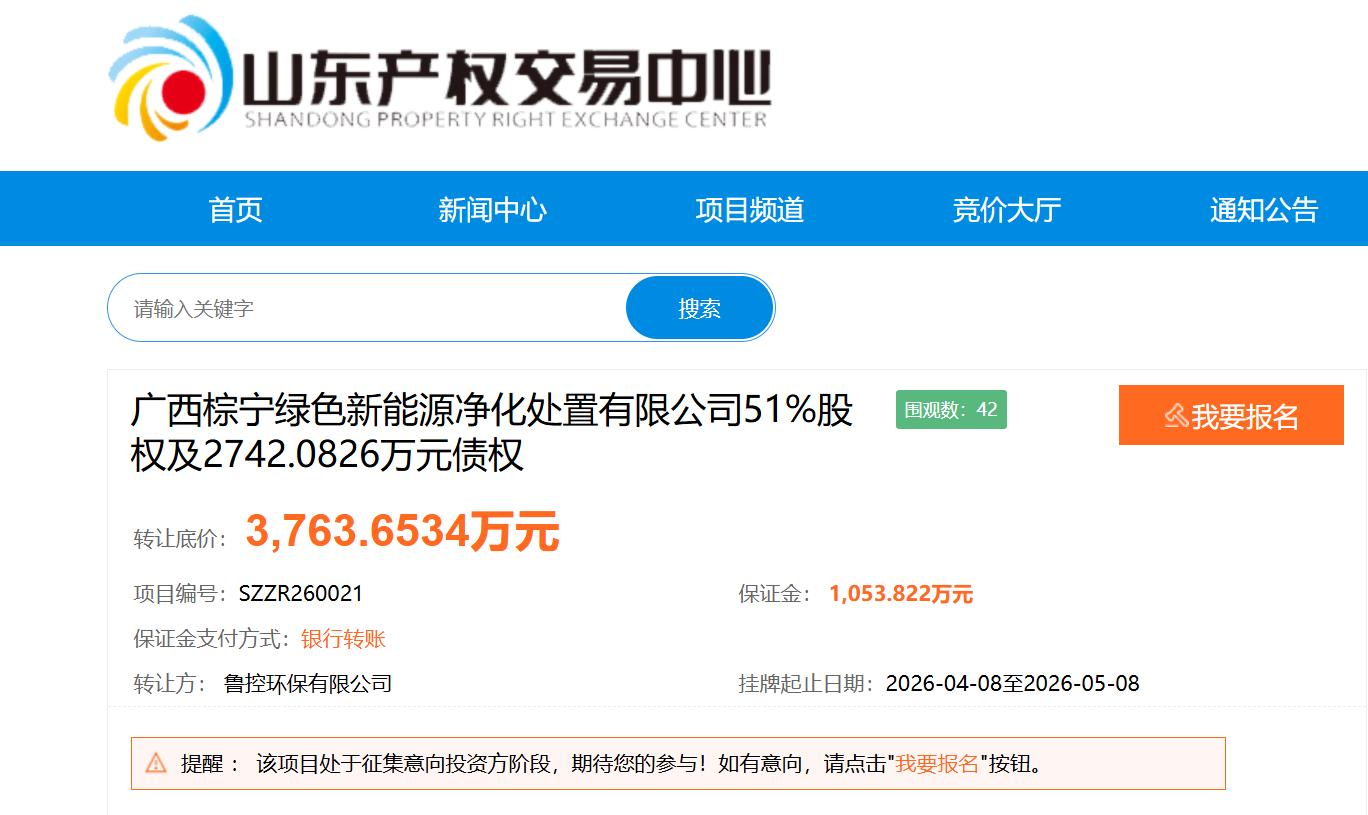Click the 银行转账 payment method text

343,639
